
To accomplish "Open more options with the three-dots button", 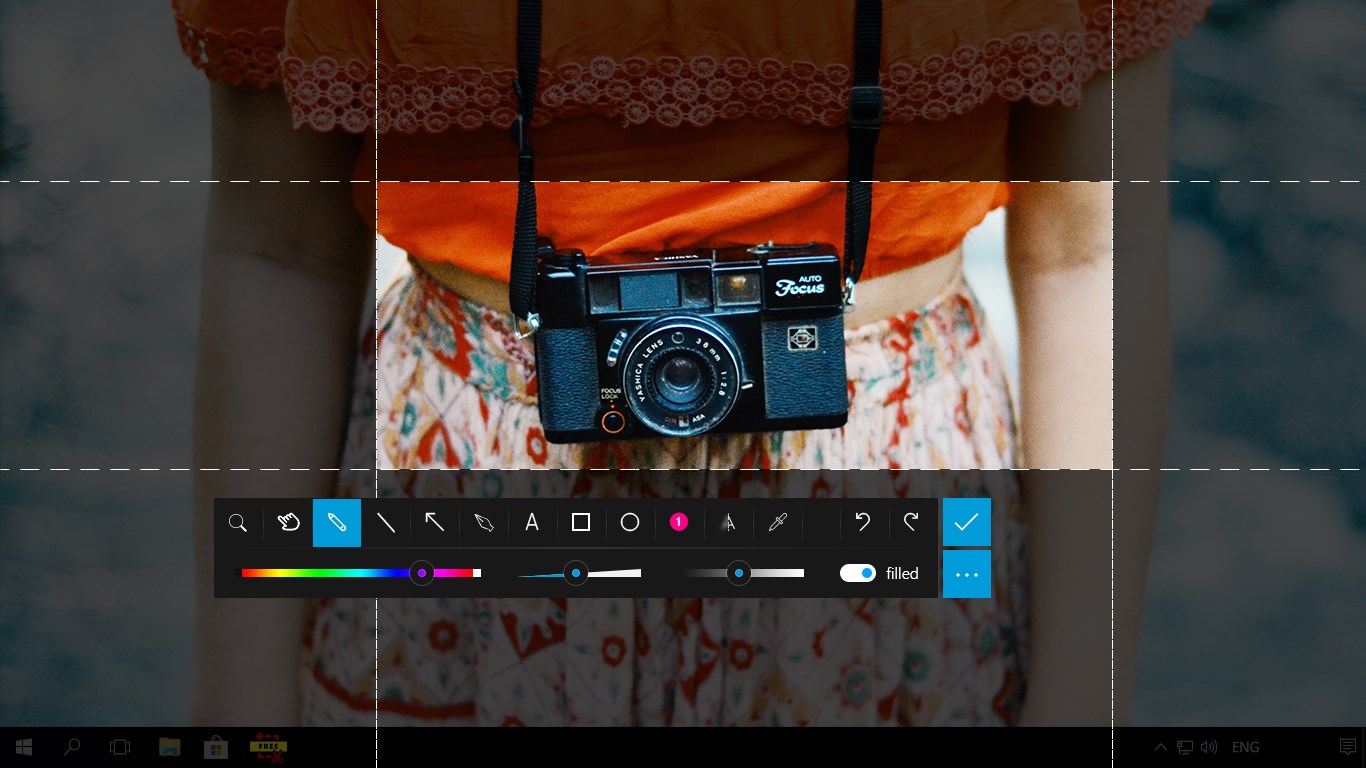I will pyautogui.click(x=967, y=574).
